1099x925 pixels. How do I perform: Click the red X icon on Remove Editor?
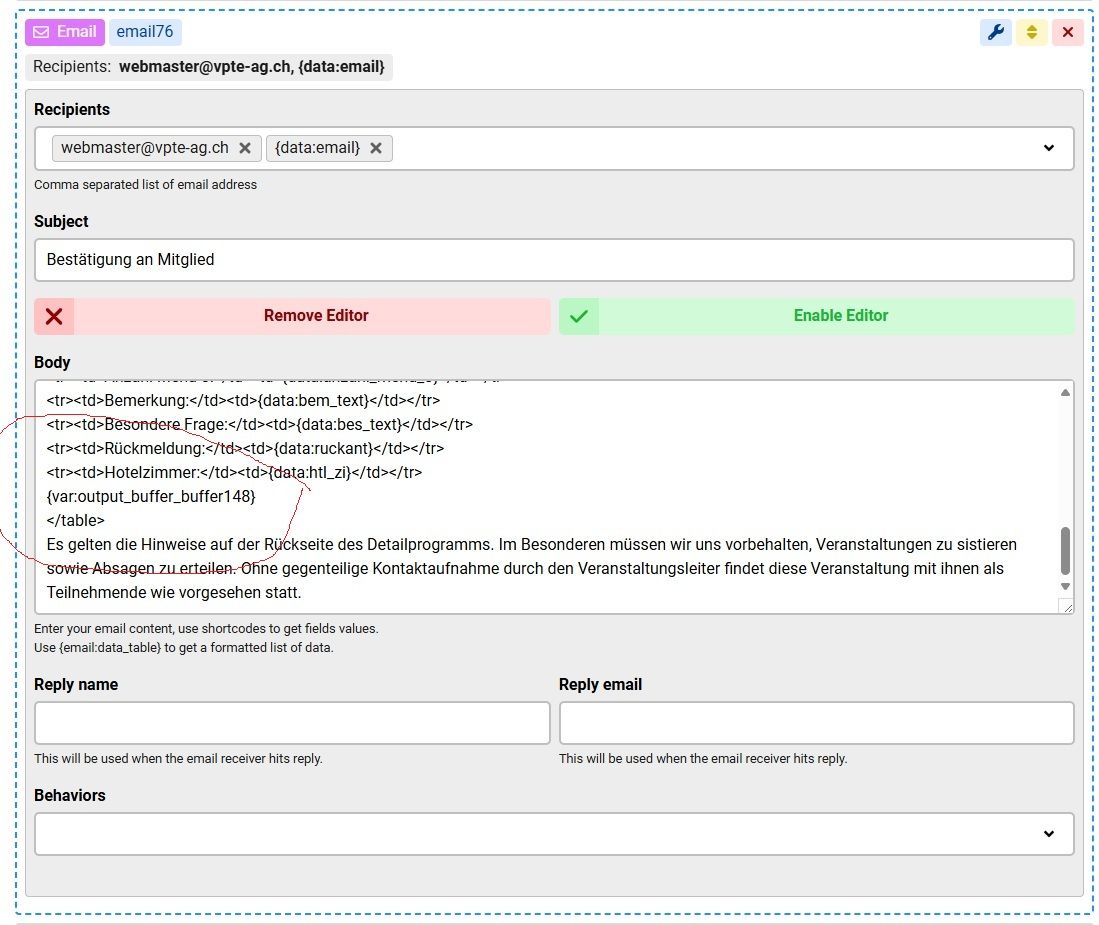point(55,316)
